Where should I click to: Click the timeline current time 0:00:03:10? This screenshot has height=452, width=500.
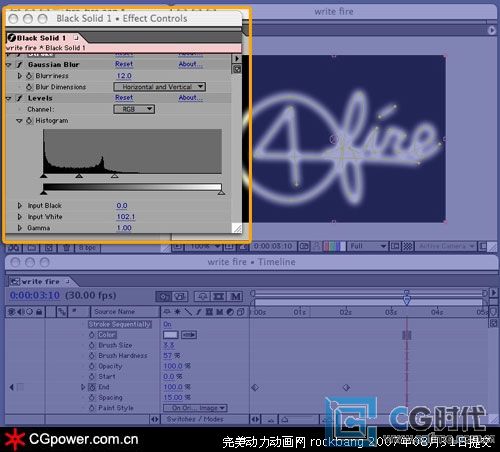click(35, 295)
